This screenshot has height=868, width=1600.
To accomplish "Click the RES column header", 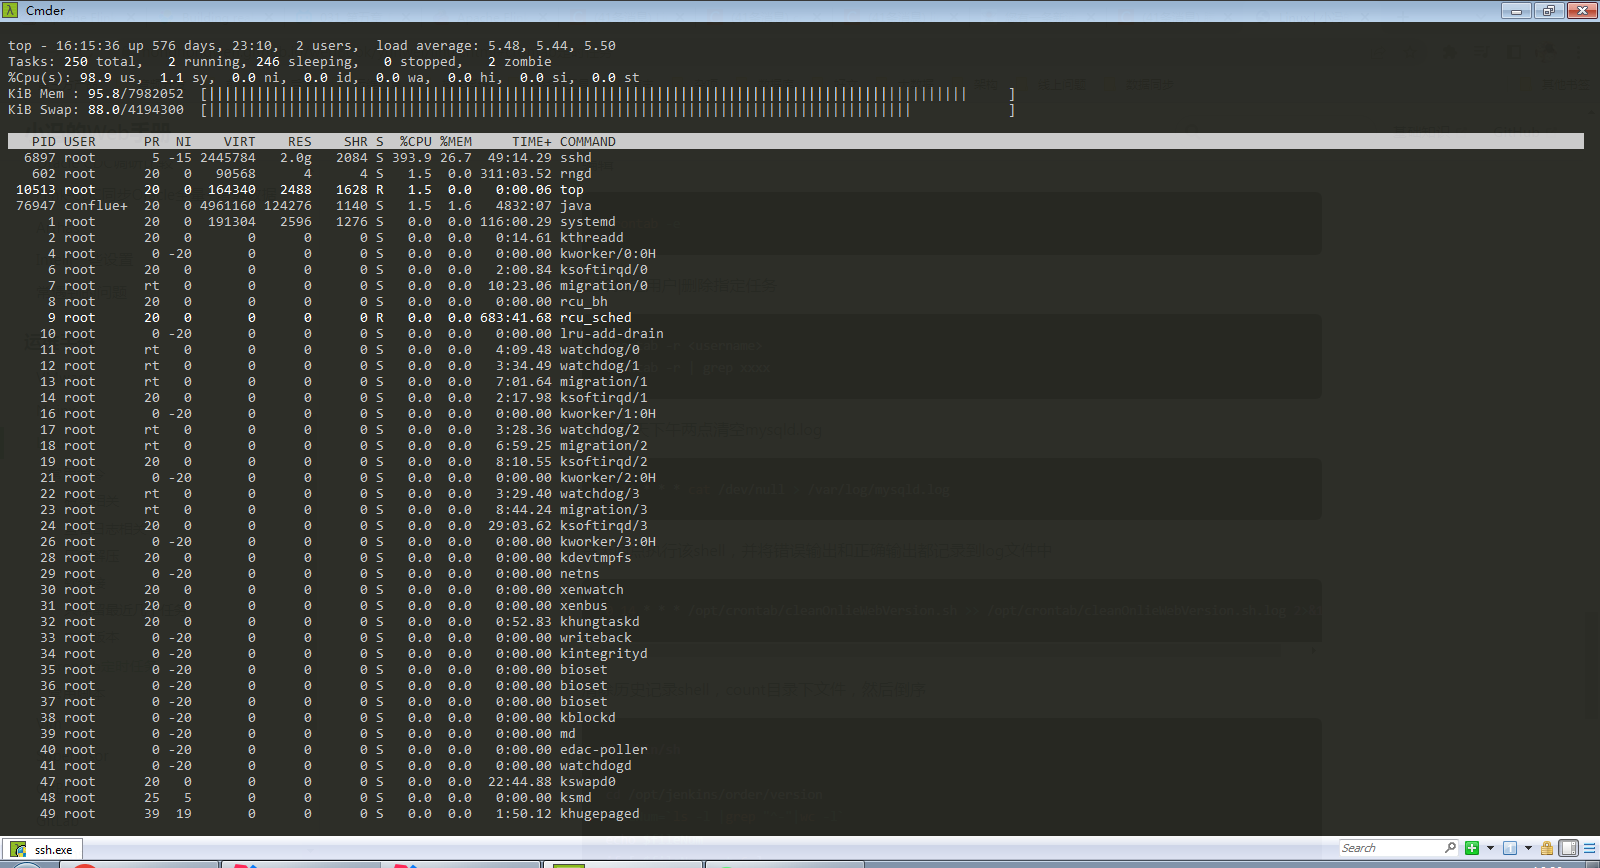I will (300, 142).
